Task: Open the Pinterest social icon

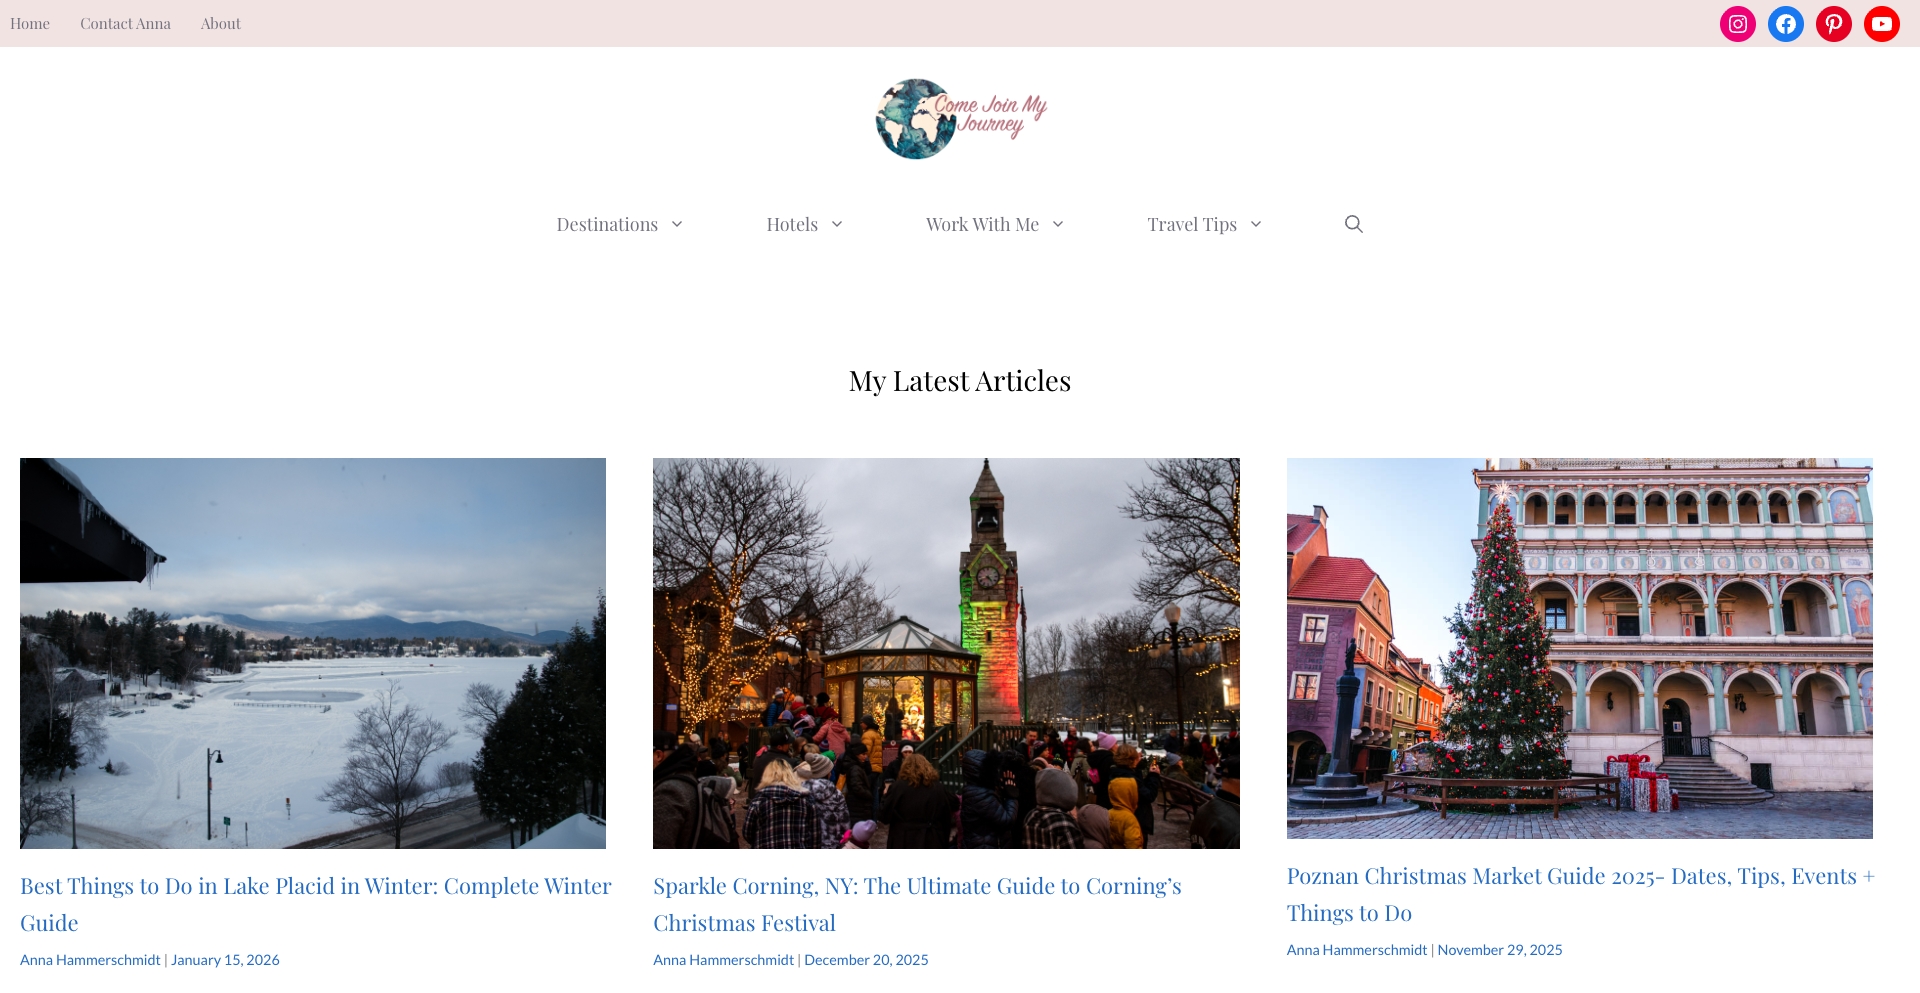Action: pyautogui.click(x=1834, y=23)
